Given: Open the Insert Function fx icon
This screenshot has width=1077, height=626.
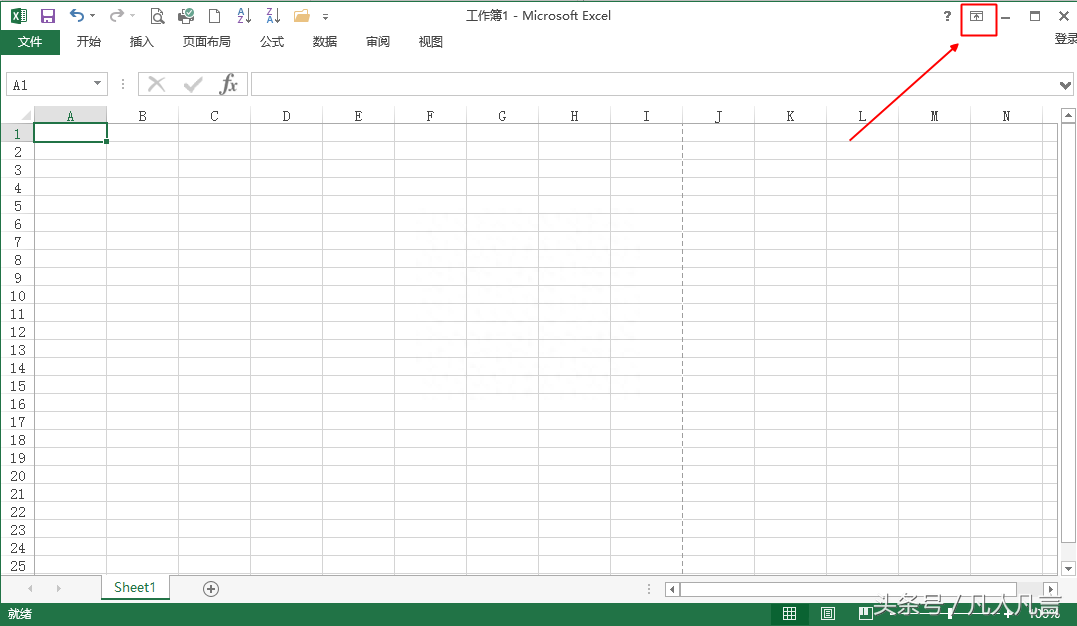Looking at the screenshot, I should (x=229, y=84).
